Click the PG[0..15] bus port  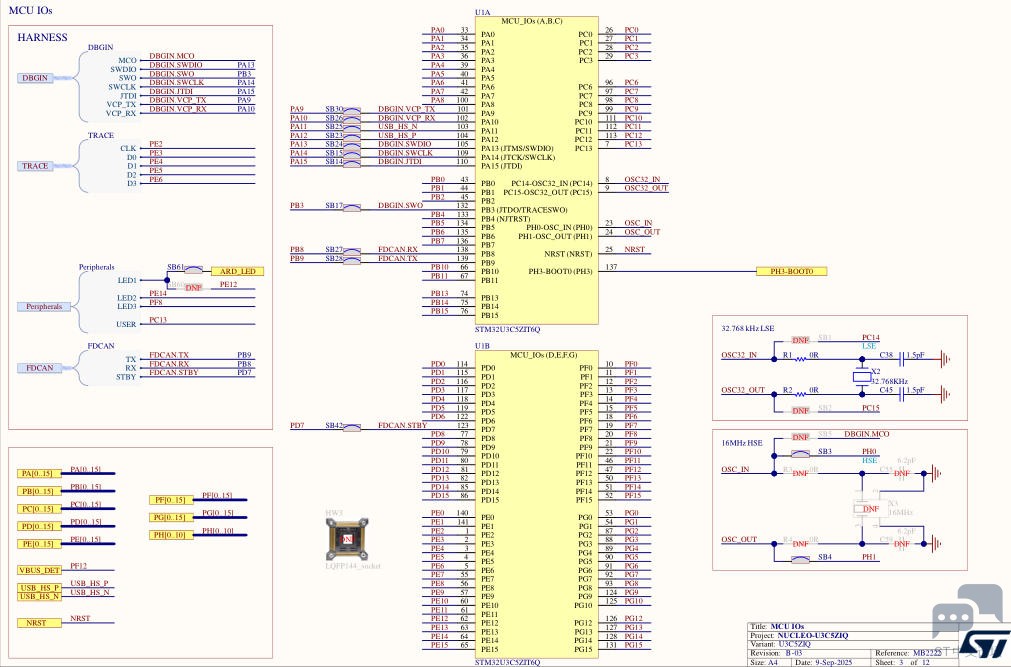tap(172, 517)
